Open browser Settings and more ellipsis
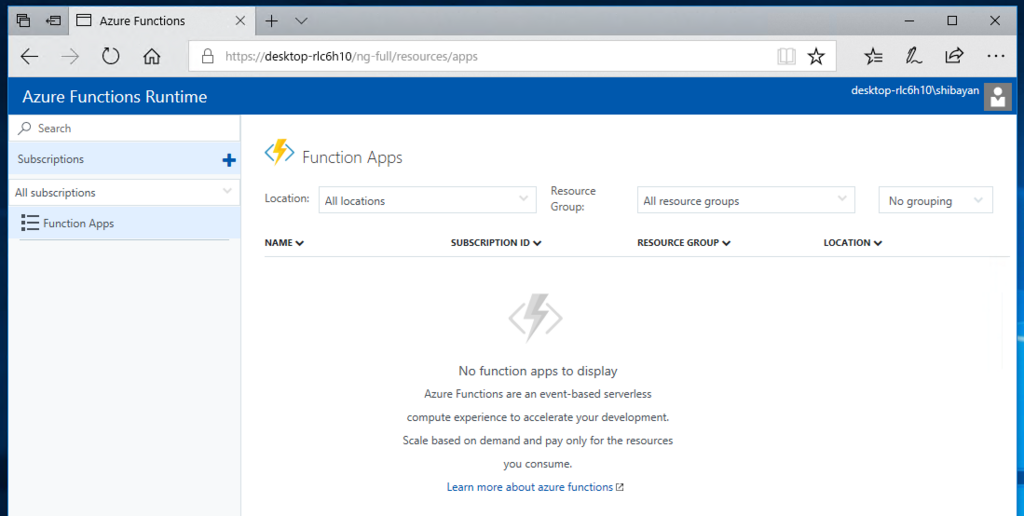Image resolution: width=1024 pixels, height=516 pixels. coord(996,57)
